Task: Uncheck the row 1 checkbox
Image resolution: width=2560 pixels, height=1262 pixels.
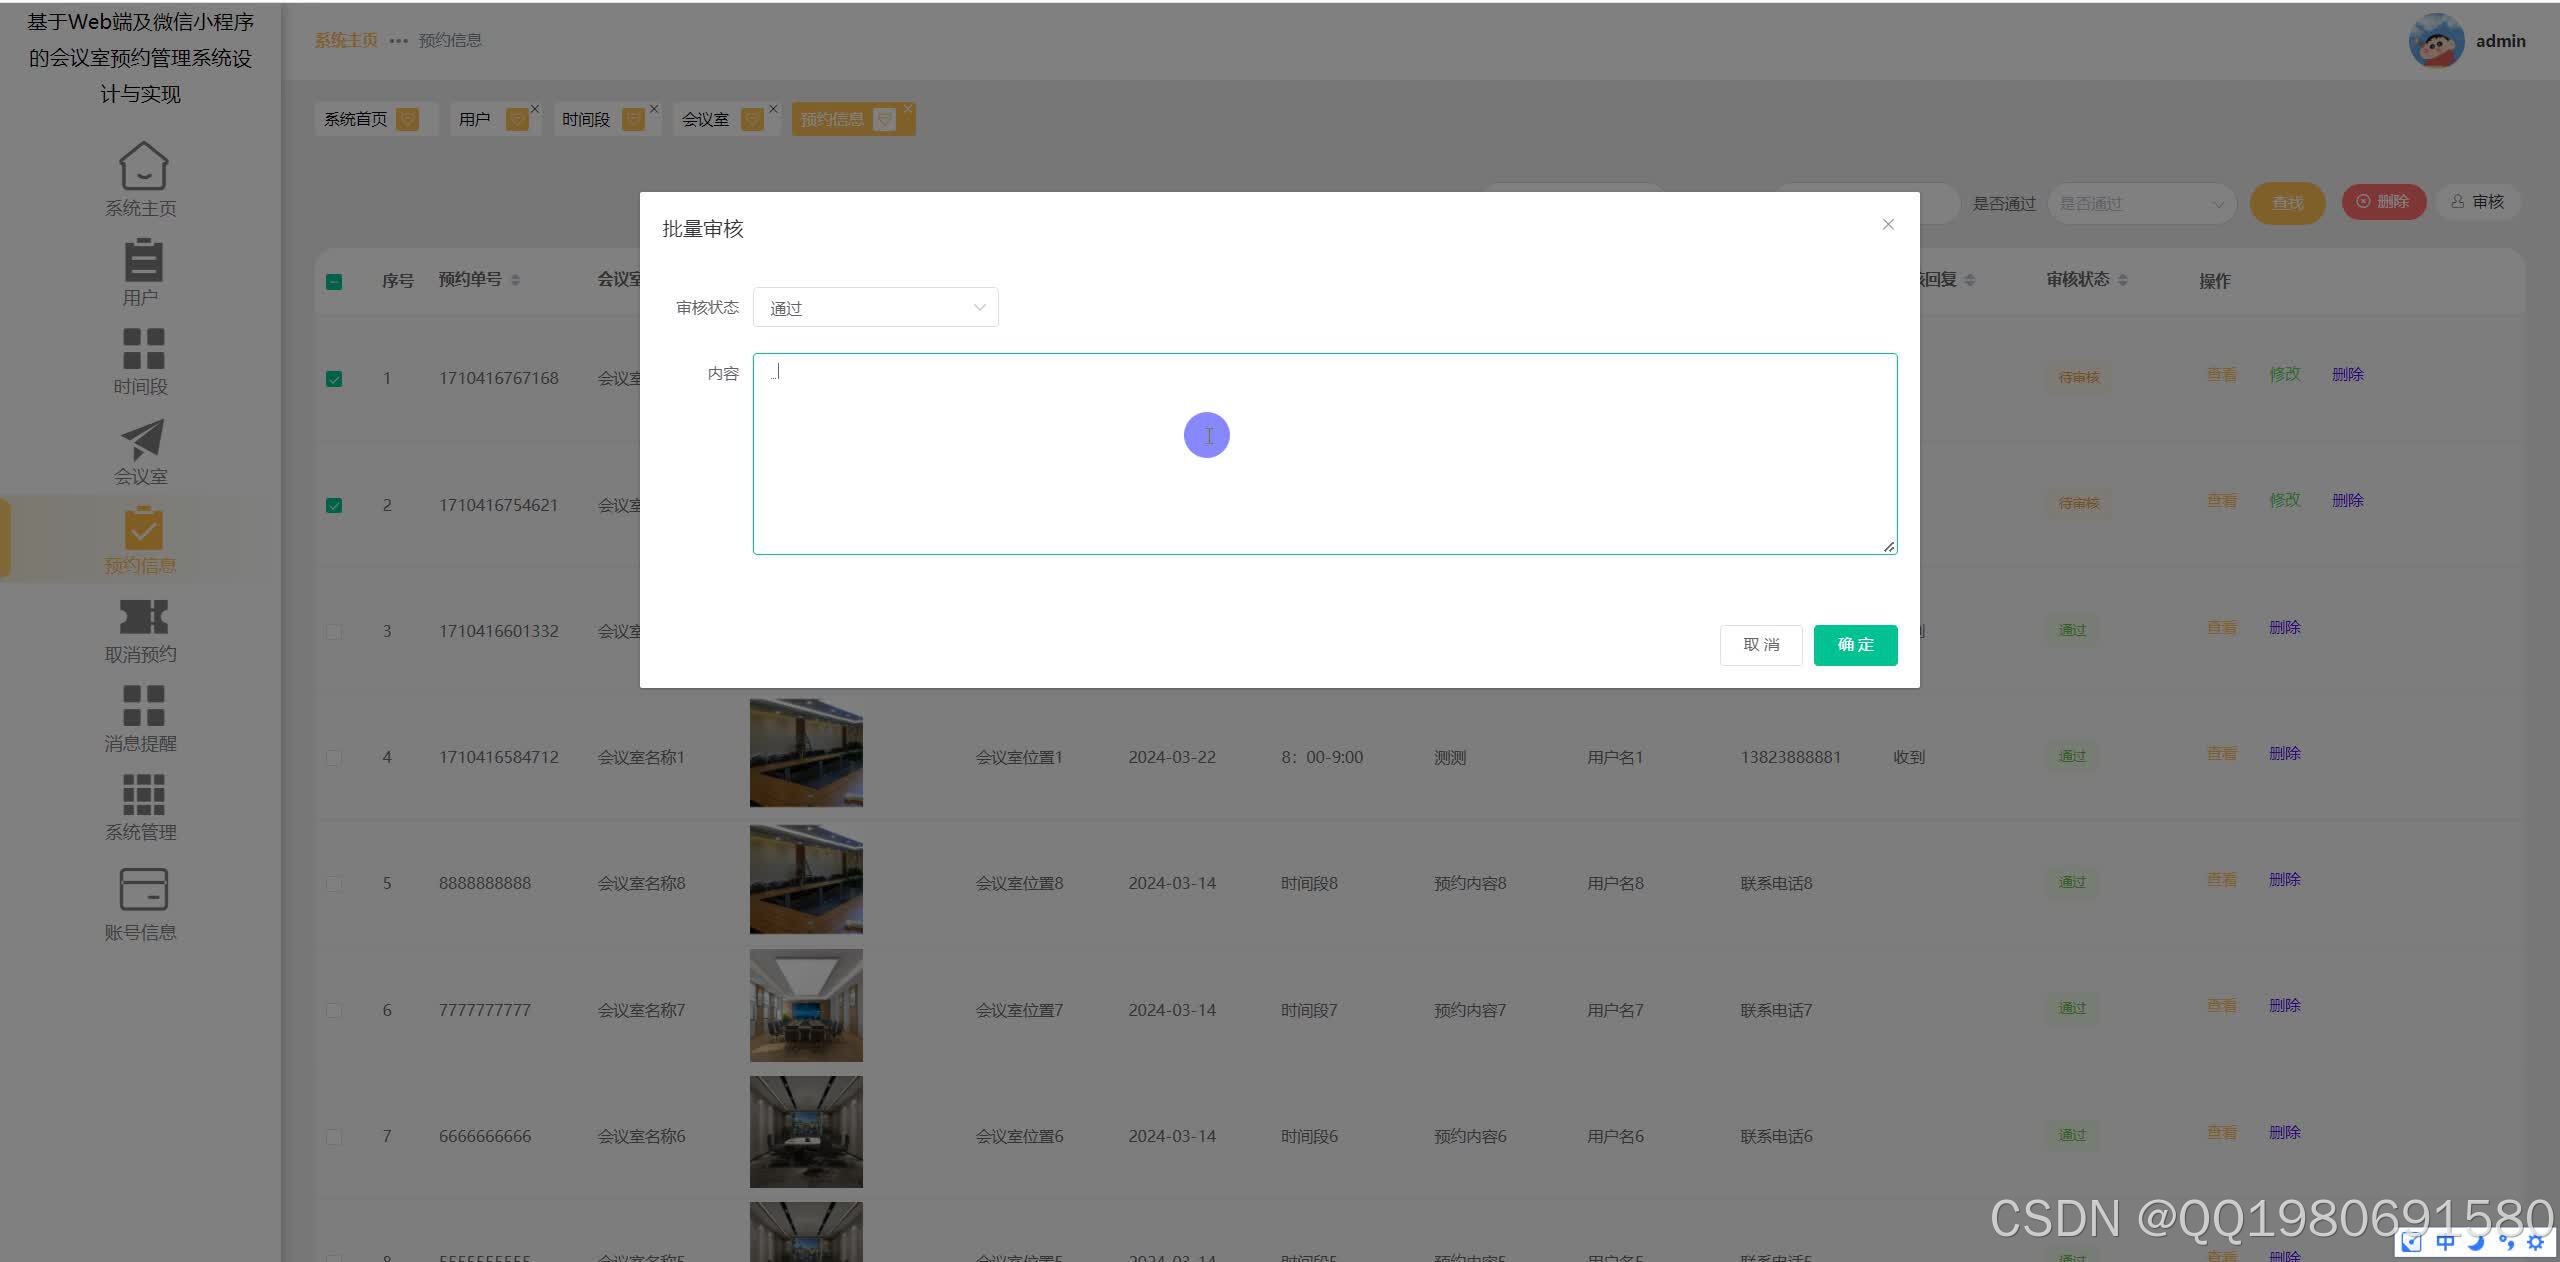Action: (x=334, y=379)
